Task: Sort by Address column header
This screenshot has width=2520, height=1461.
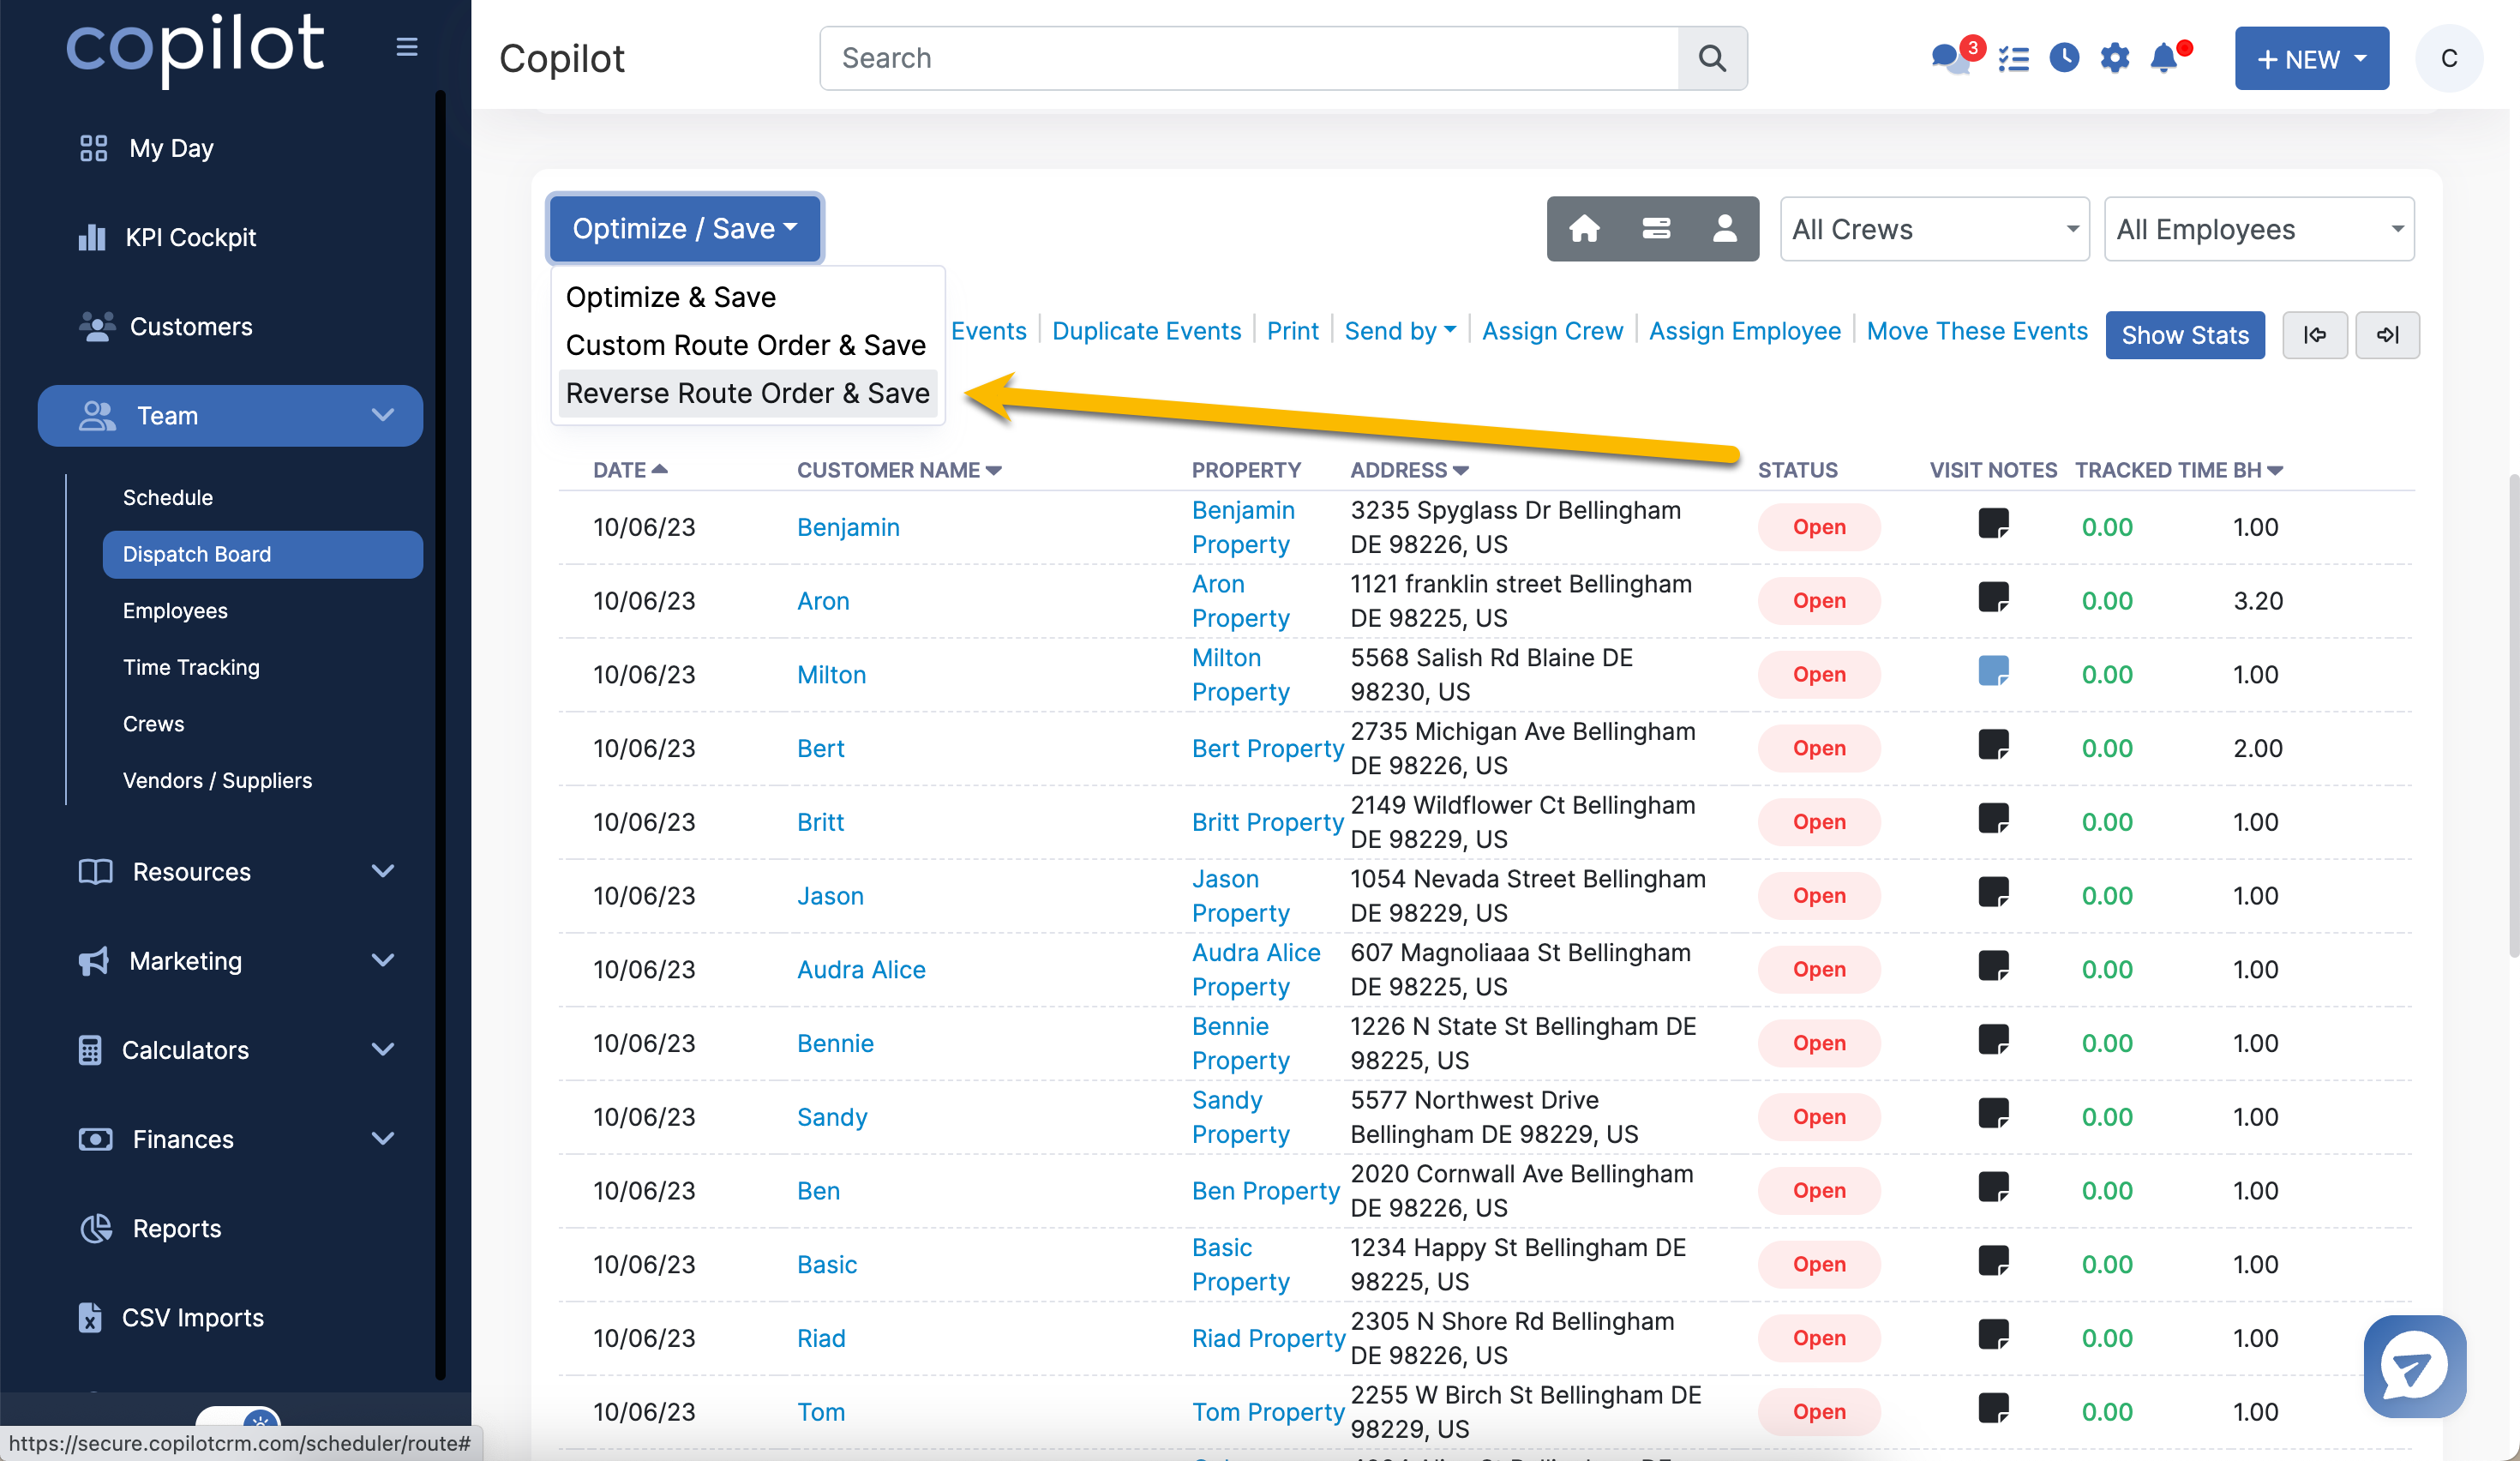Action: pos(1408,470)
